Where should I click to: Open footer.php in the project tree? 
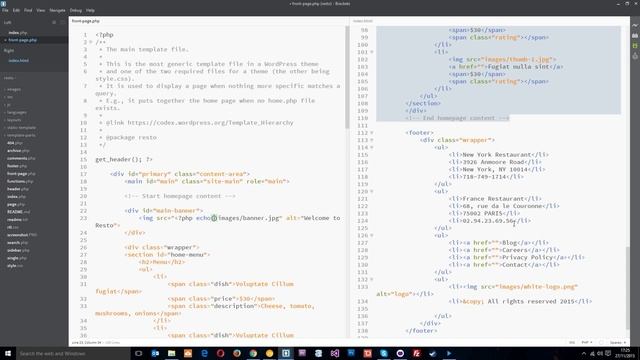[16, 166]
